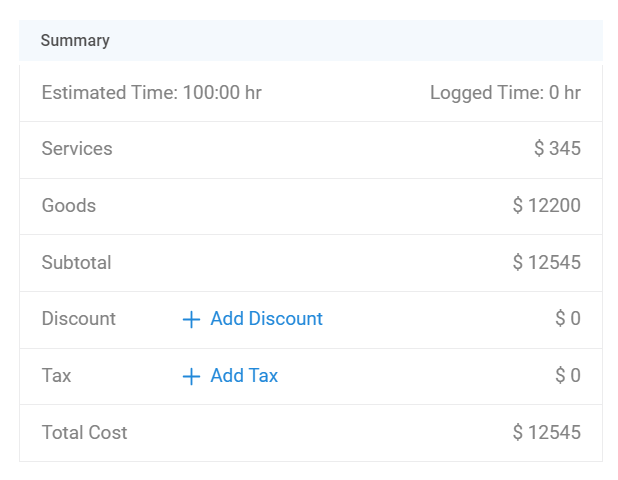618x480 pixels.
Task: Click the Estimated Time label
Action: 109,93
